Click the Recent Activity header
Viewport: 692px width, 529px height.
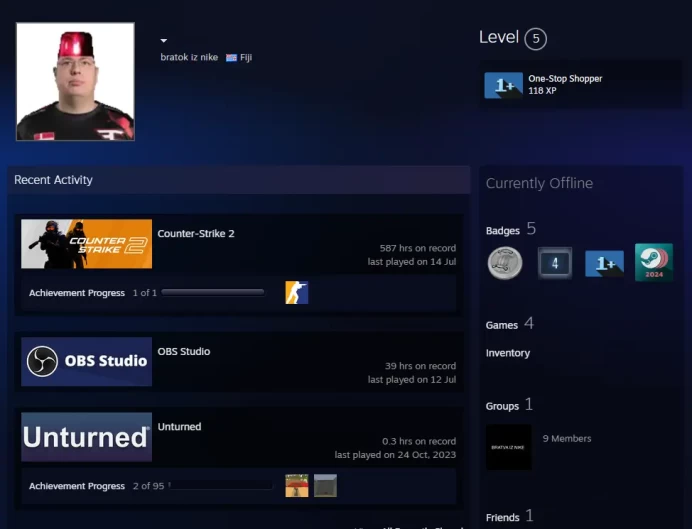(53, 180)
